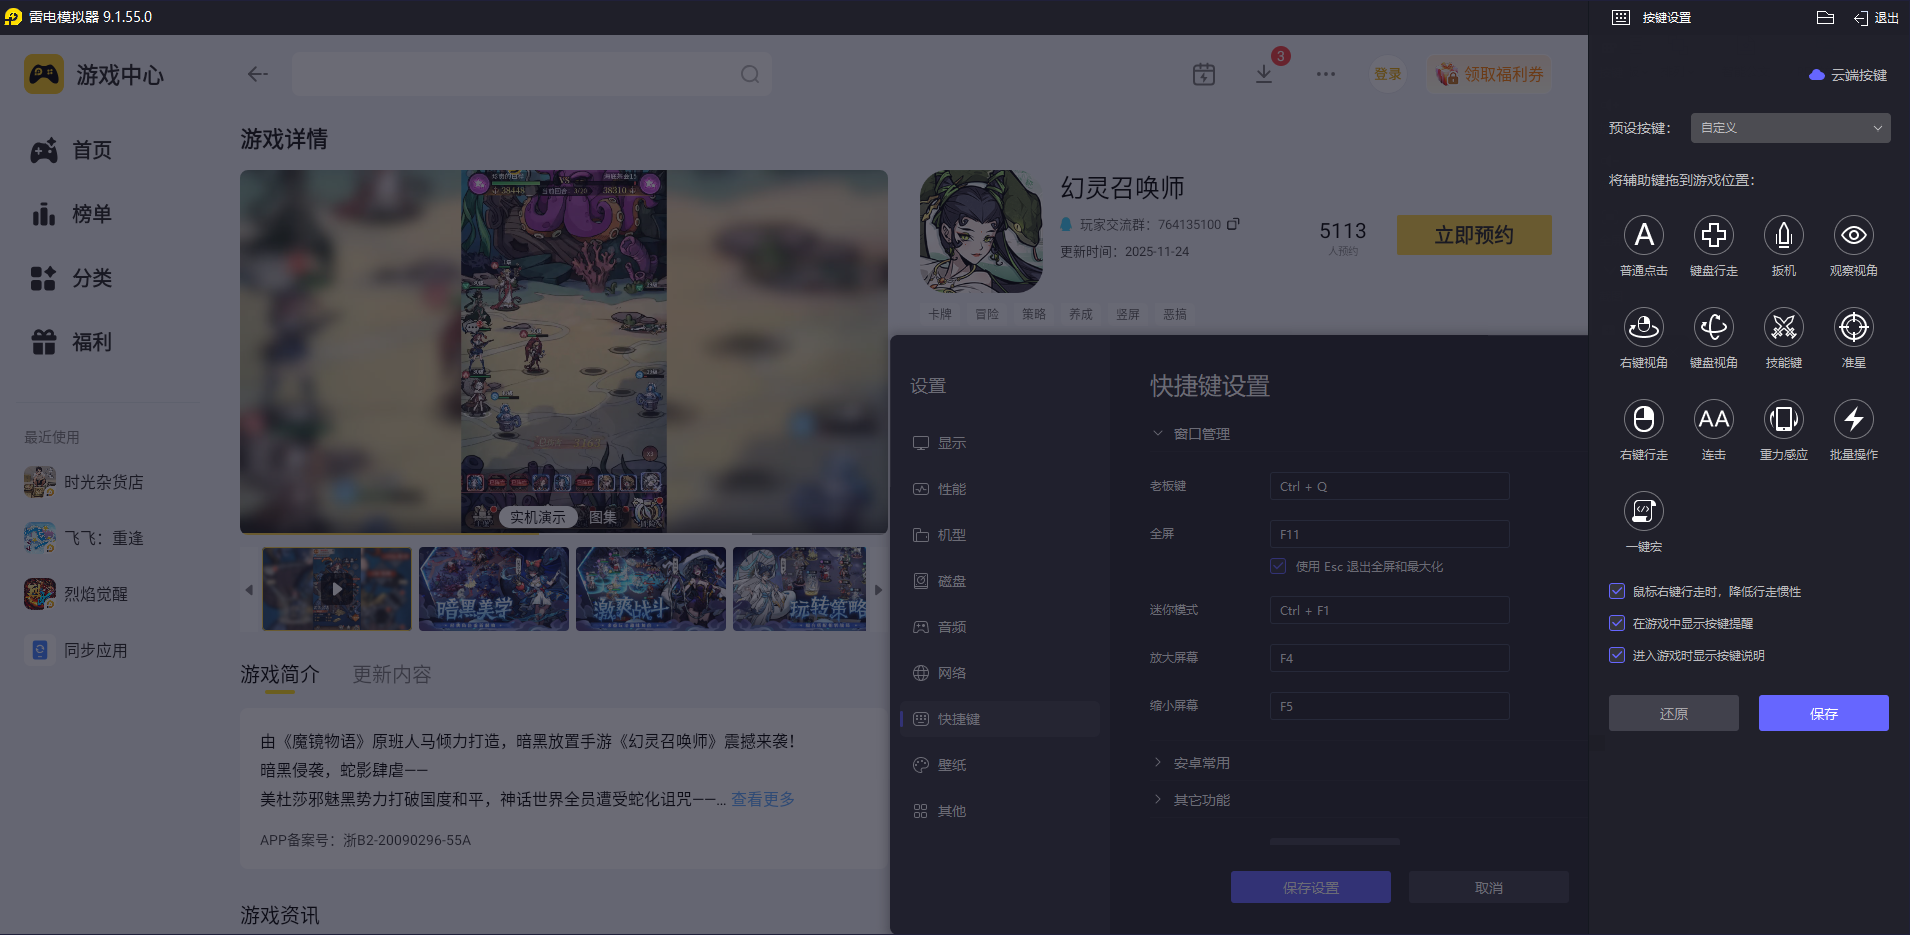The width and height of the screenshot is (1910, 935).
Task: Click 保存 to save key mappings
Action: 1822,712
